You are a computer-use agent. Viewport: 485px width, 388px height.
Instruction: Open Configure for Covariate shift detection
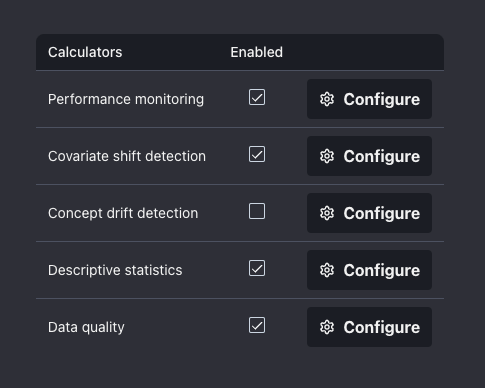(369, 156)
